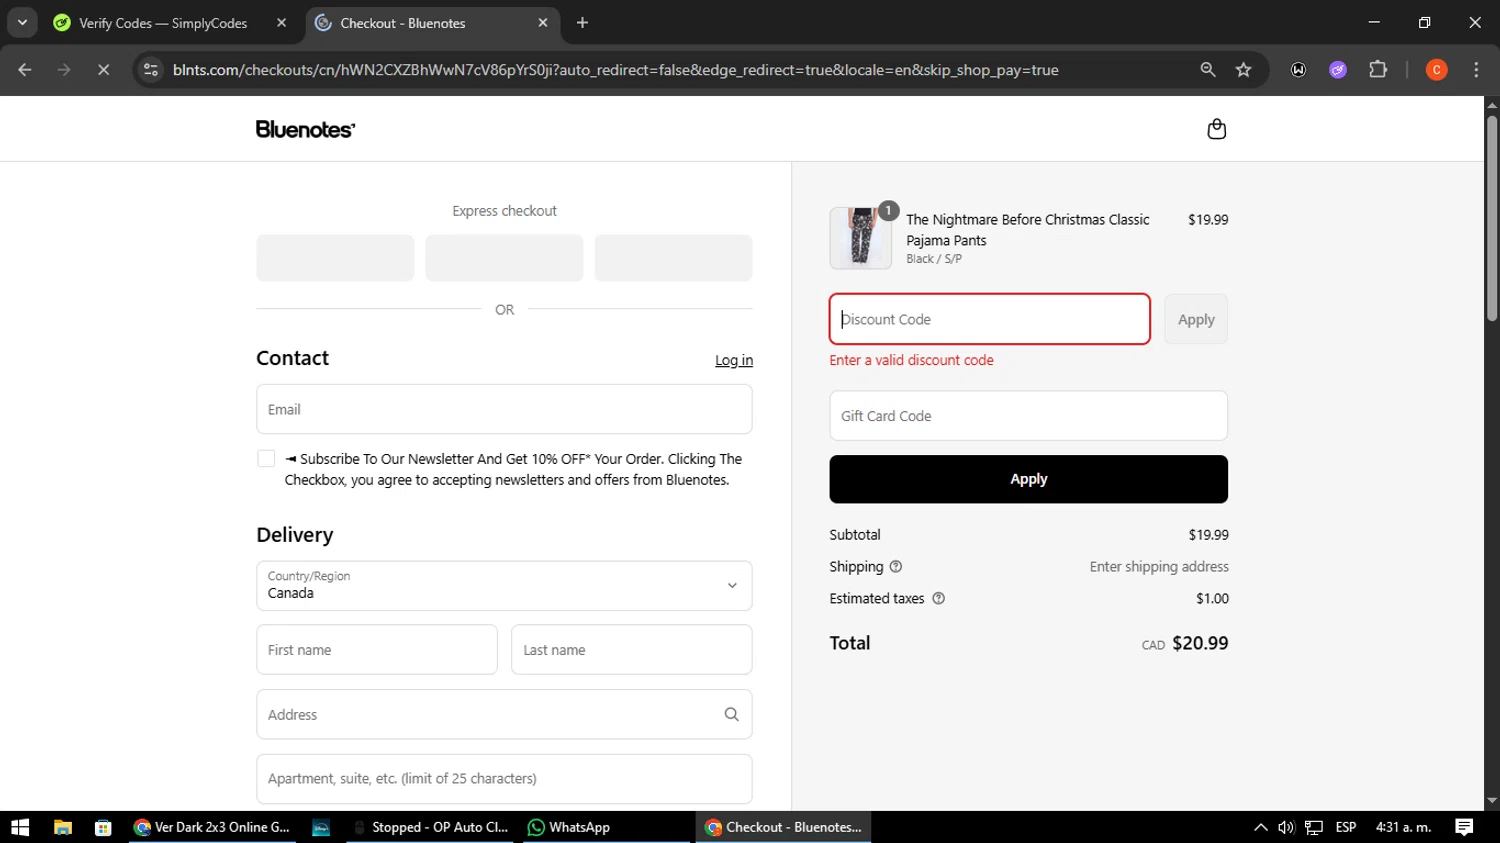This screenshot has height=843, width=1500.
Task: Click the black Apply gift card button
Action: point(1028,479)
